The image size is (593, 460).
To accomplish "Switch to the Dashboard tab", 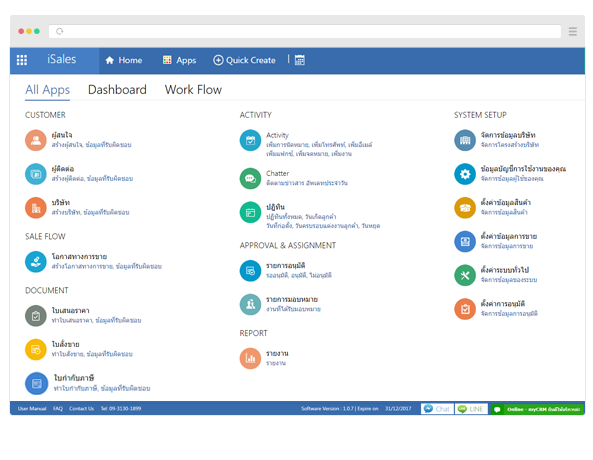I will (117, 90).
